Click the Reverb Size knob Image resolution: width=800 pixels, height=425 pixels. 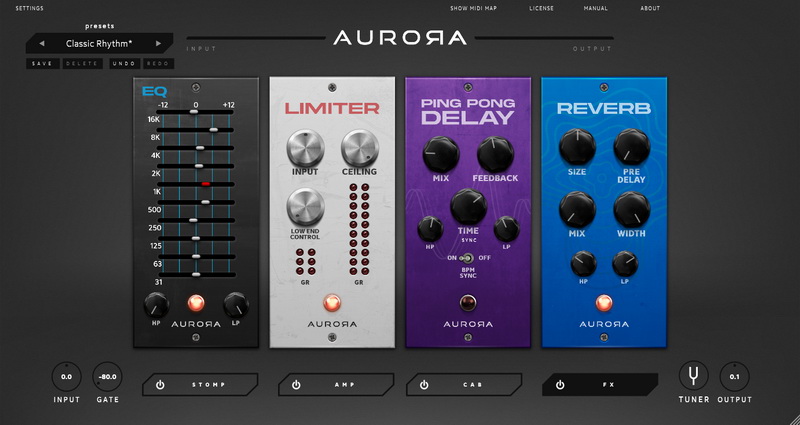577,147
